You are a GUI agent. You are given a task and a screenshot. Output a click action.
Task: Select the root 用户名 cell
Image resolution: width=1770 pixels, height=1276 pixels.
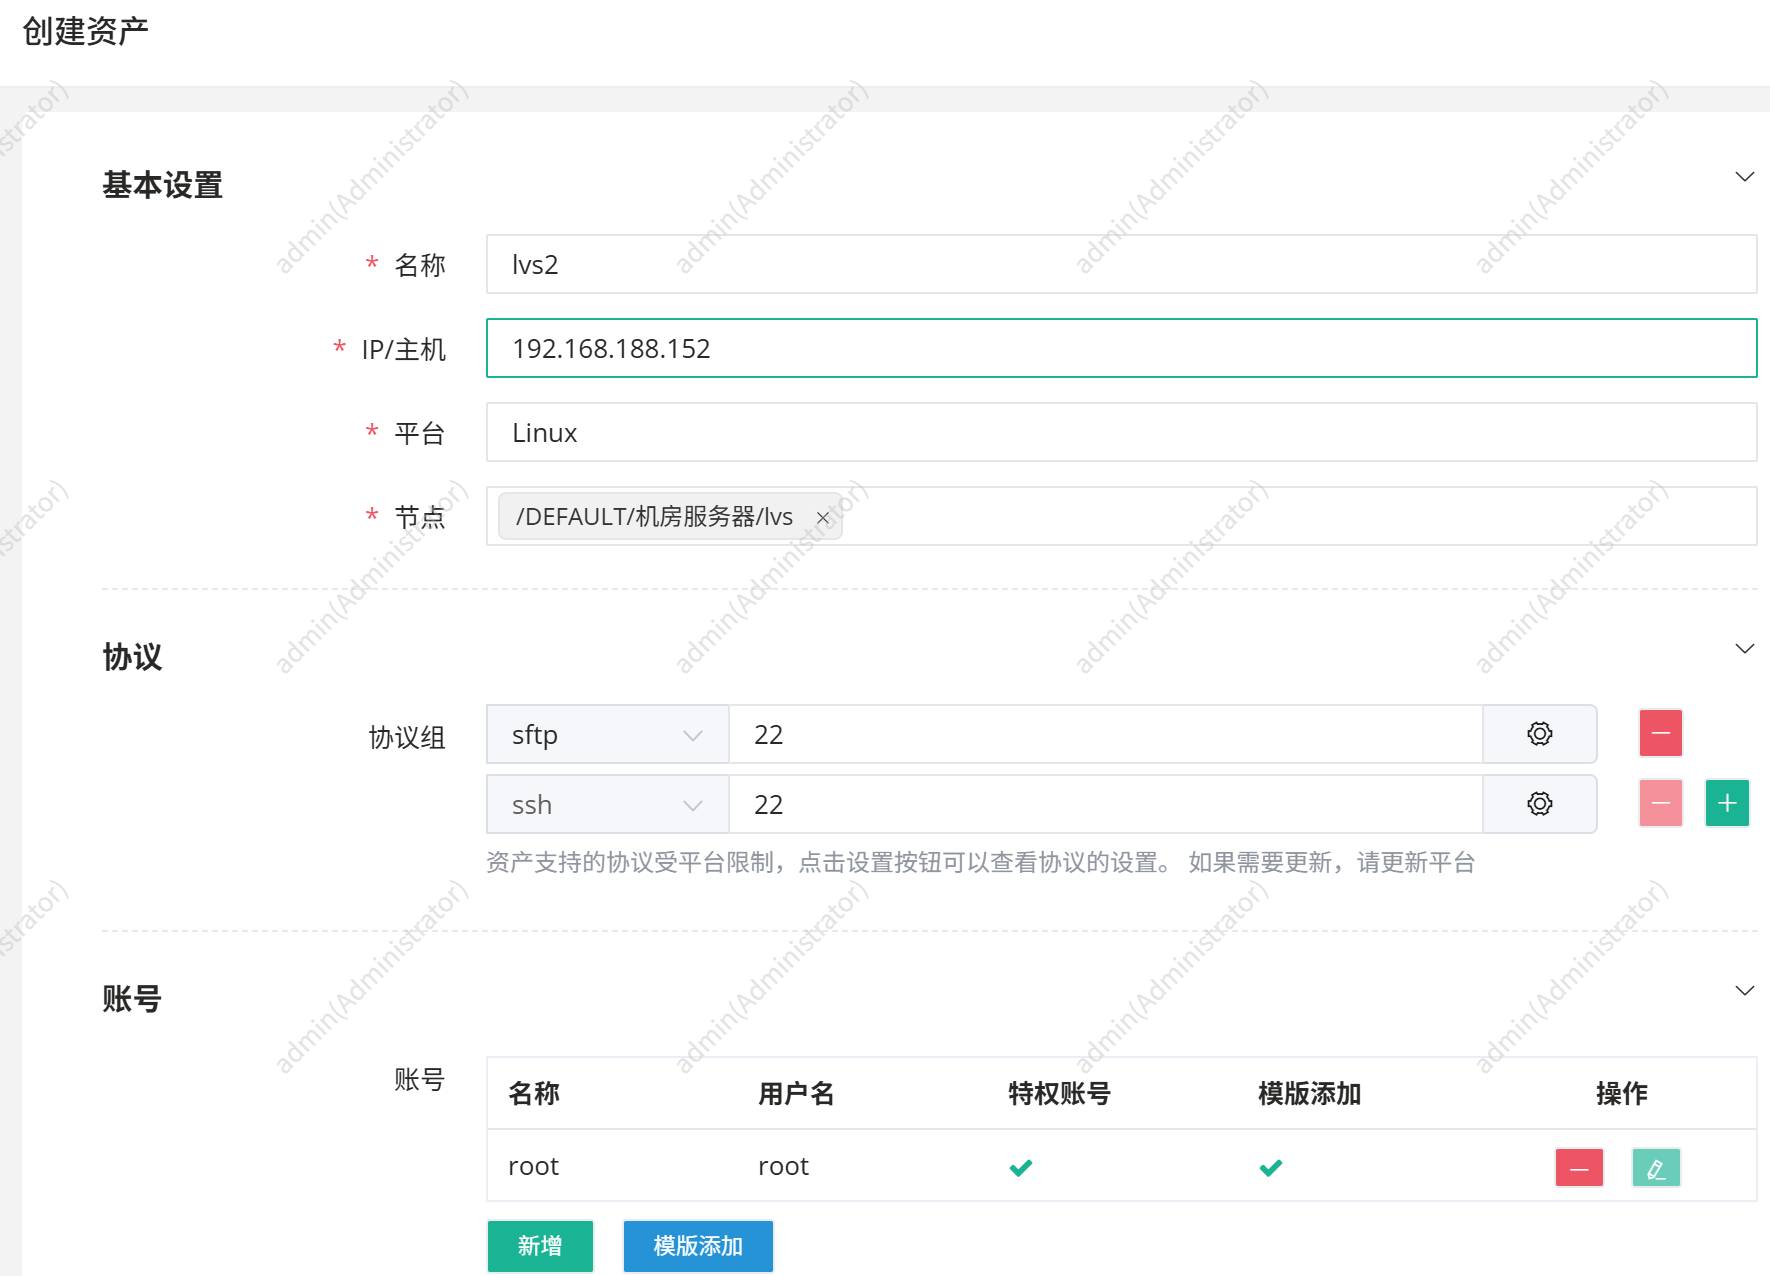(x=783, y=1166)
